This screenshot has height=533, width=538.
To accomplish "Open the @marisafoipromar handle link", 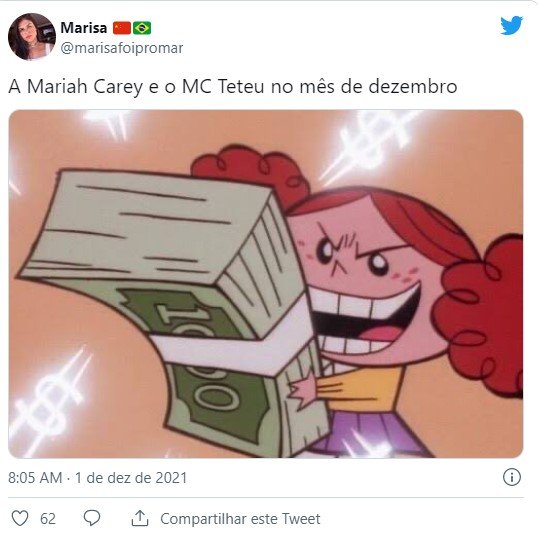I will click(x=122, y=48).
